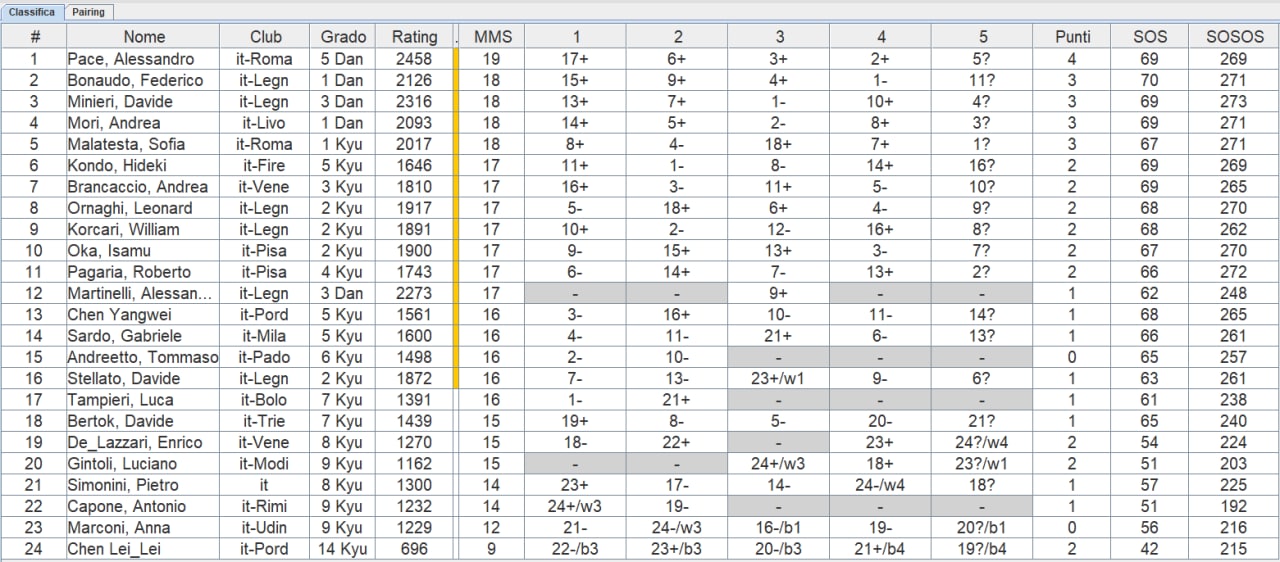
Task: Click rating 2273 for Martinelli
Action: pos(414,293)
